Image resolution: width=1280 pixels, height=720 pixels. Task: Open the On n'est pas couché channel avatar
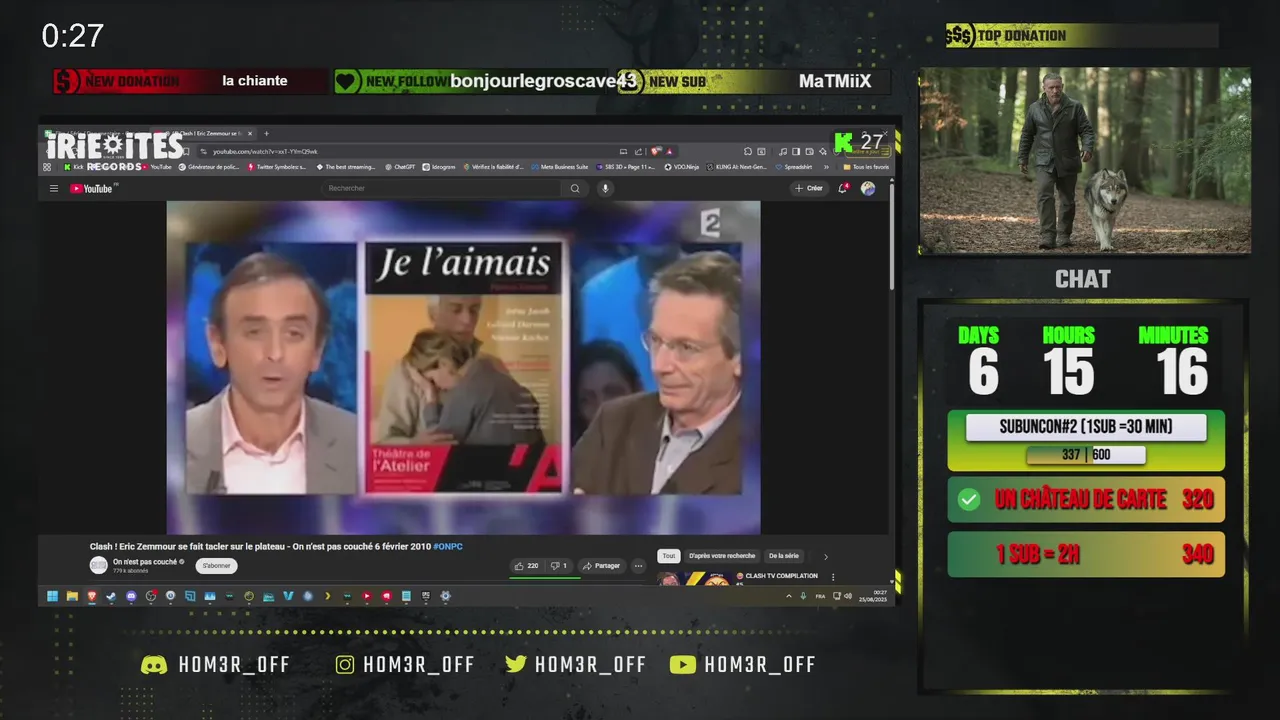98,565
